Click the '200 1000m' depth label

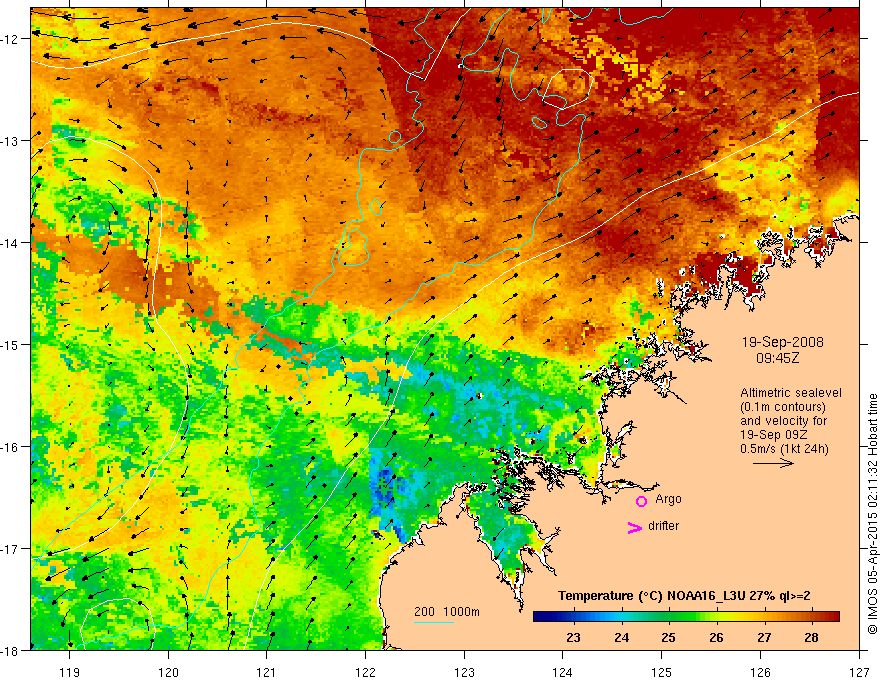coord(447,612)
